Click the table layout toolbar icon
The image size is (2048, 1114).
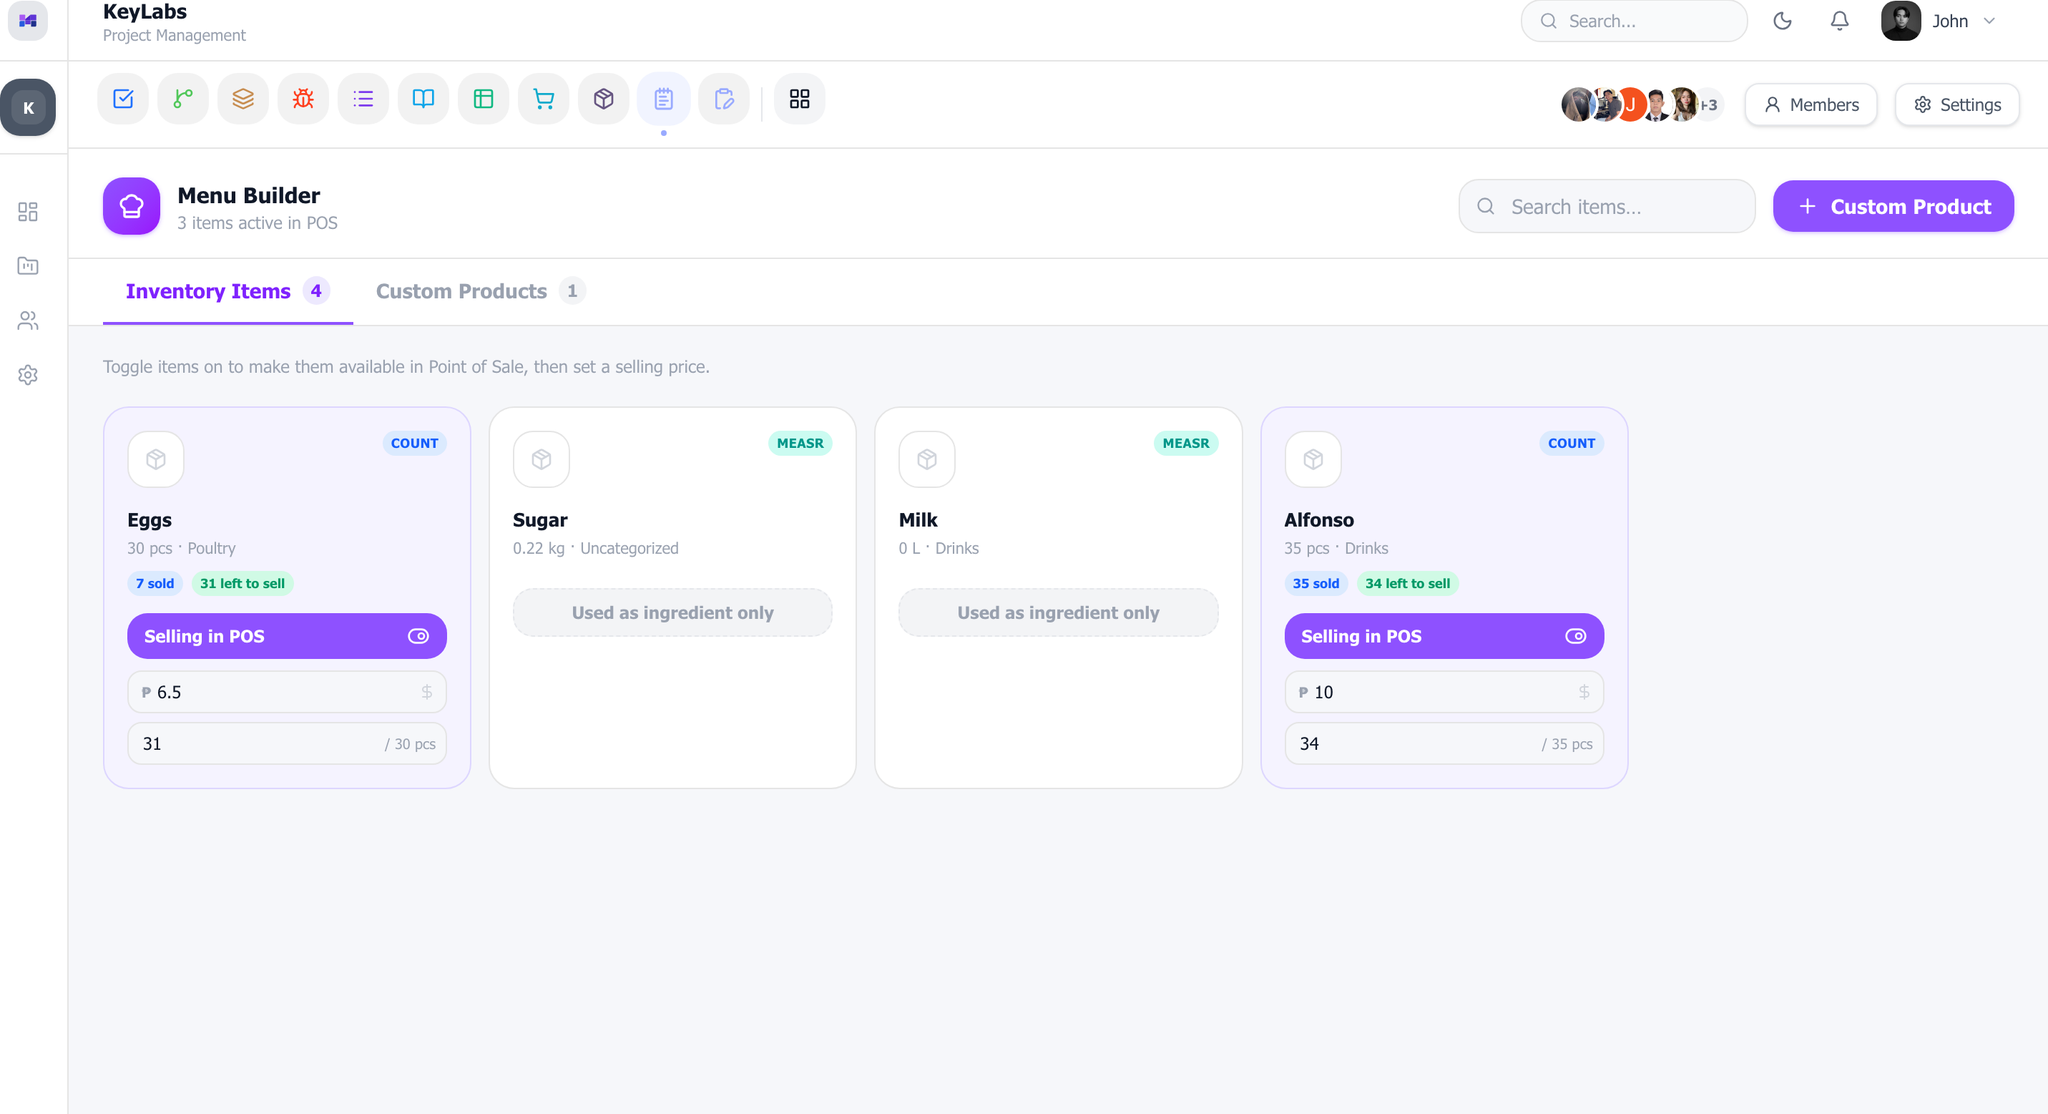(x=483, y=99)
